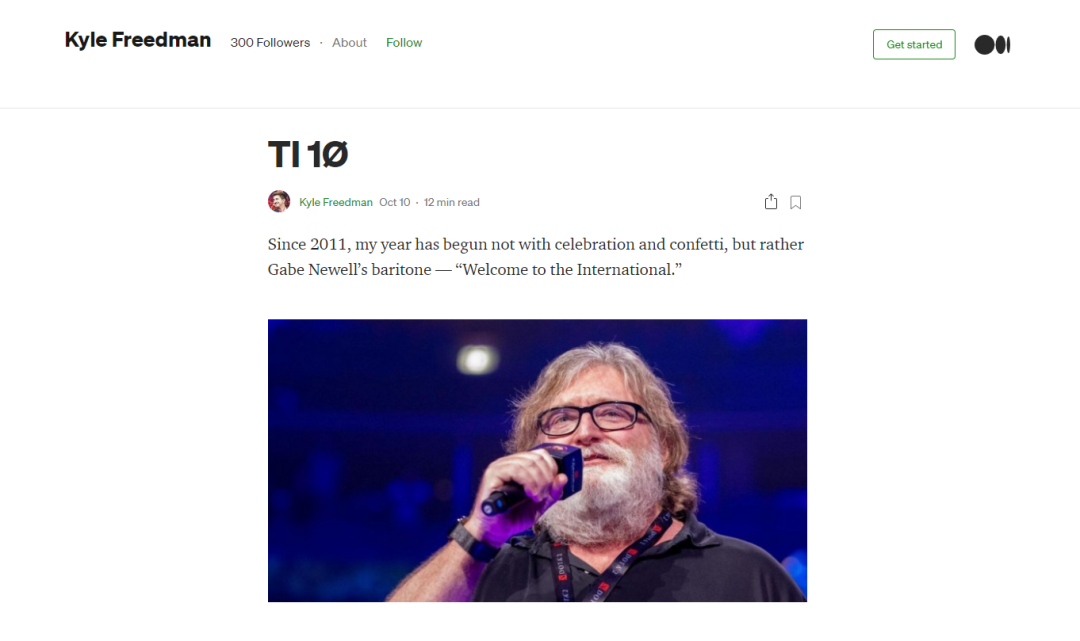Screen dimensions: 1080x641
Task: Click the 12 min read label
Action: point(451,202)
